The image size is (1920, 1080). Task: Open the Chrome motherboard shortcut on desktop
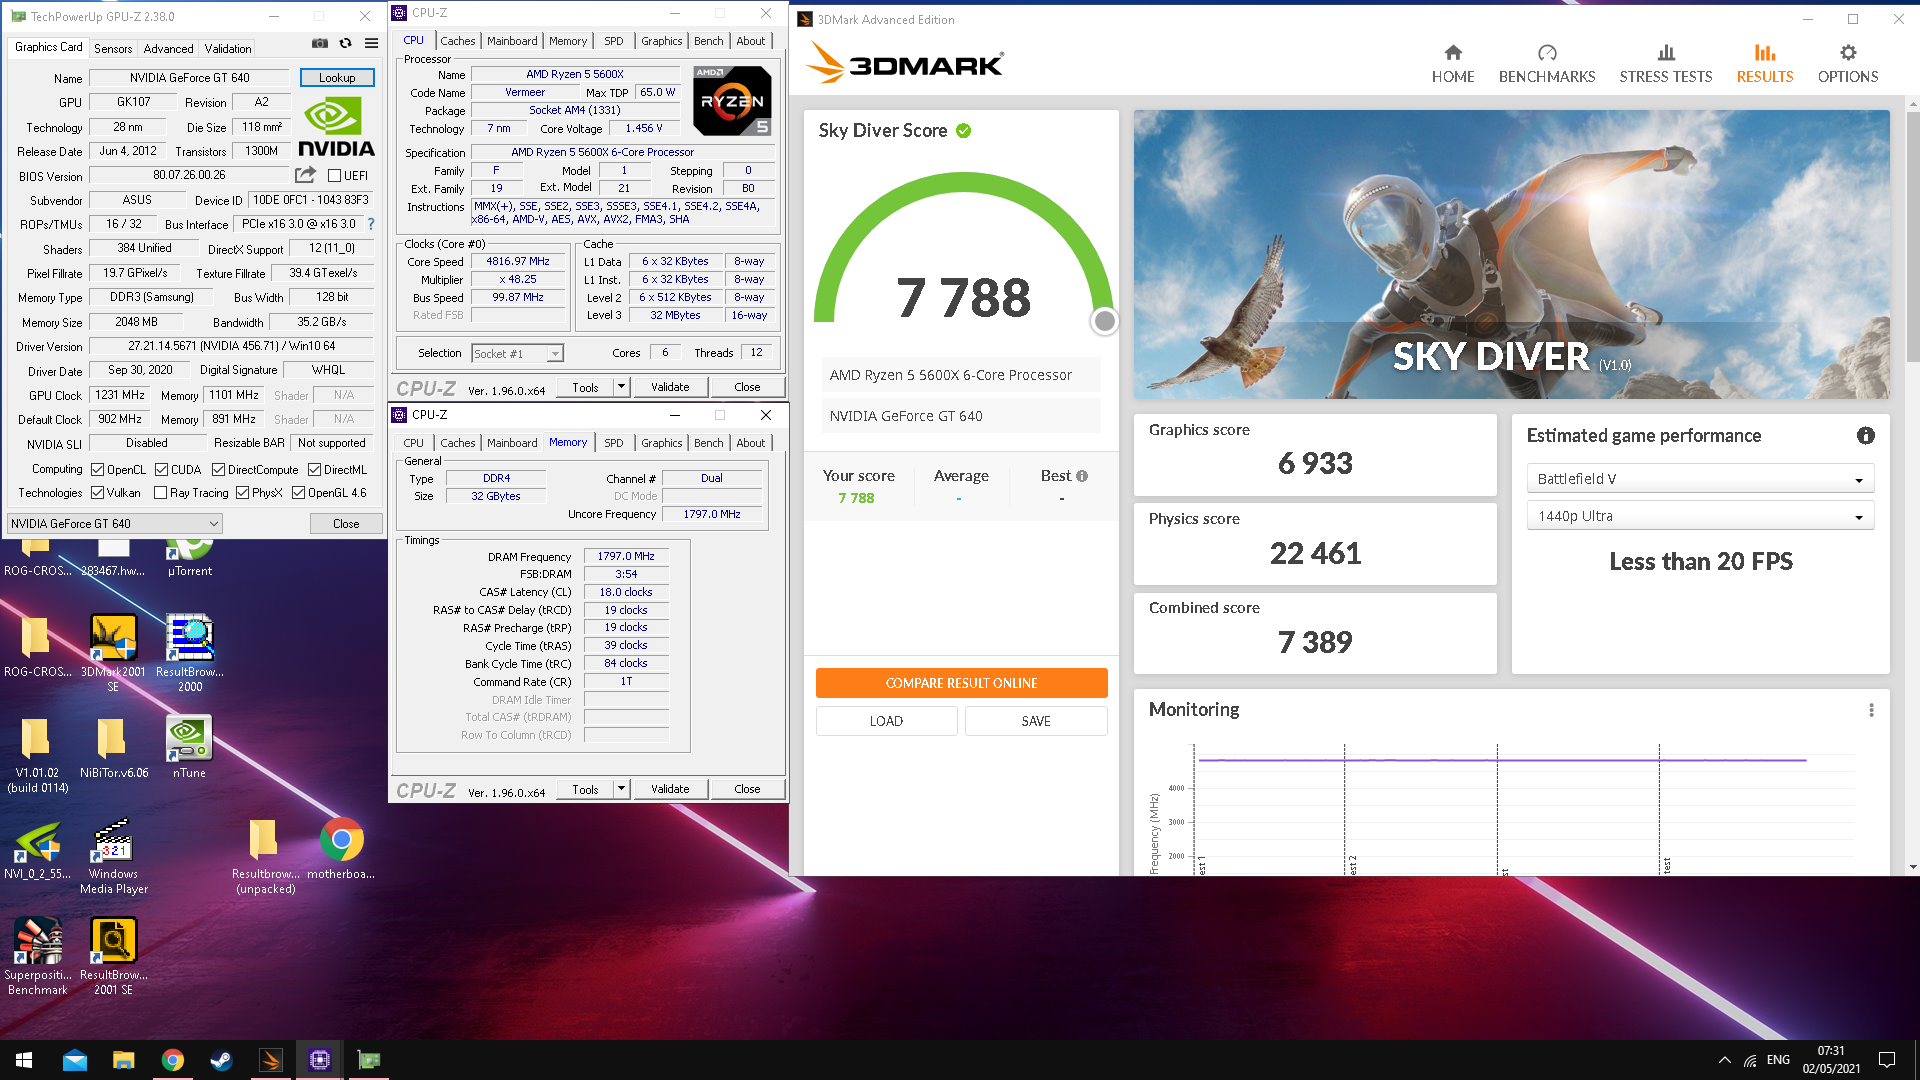[x=341, y=848]
